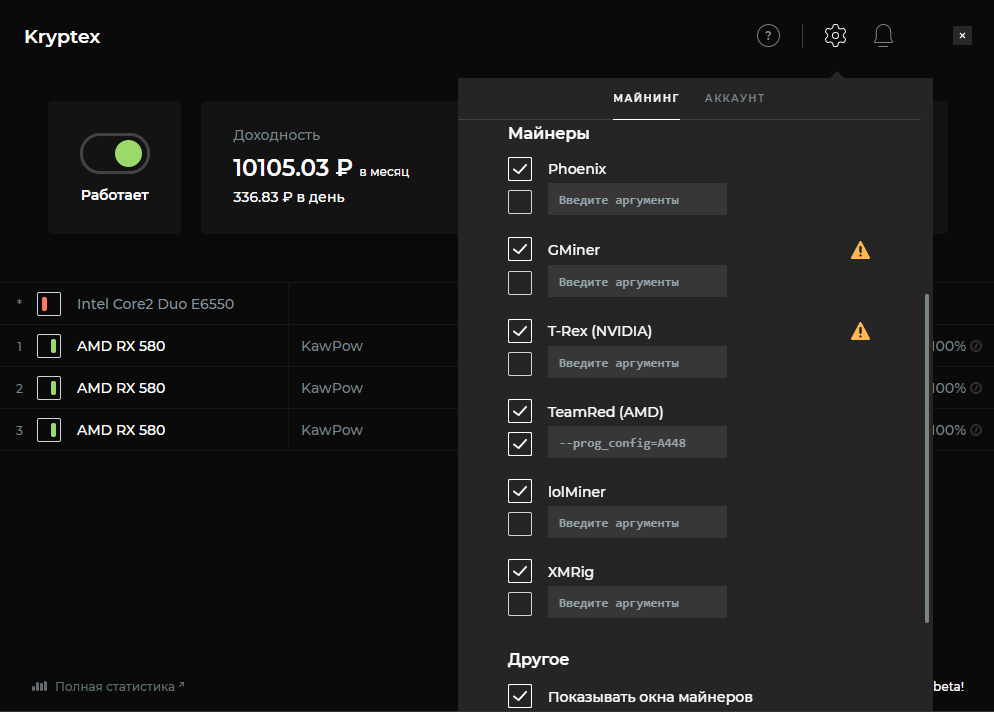Viewport: 994px width, 712px height.
Task: Open the notifications bell icon
Action: pyautogui.click(x=883, y=36)
